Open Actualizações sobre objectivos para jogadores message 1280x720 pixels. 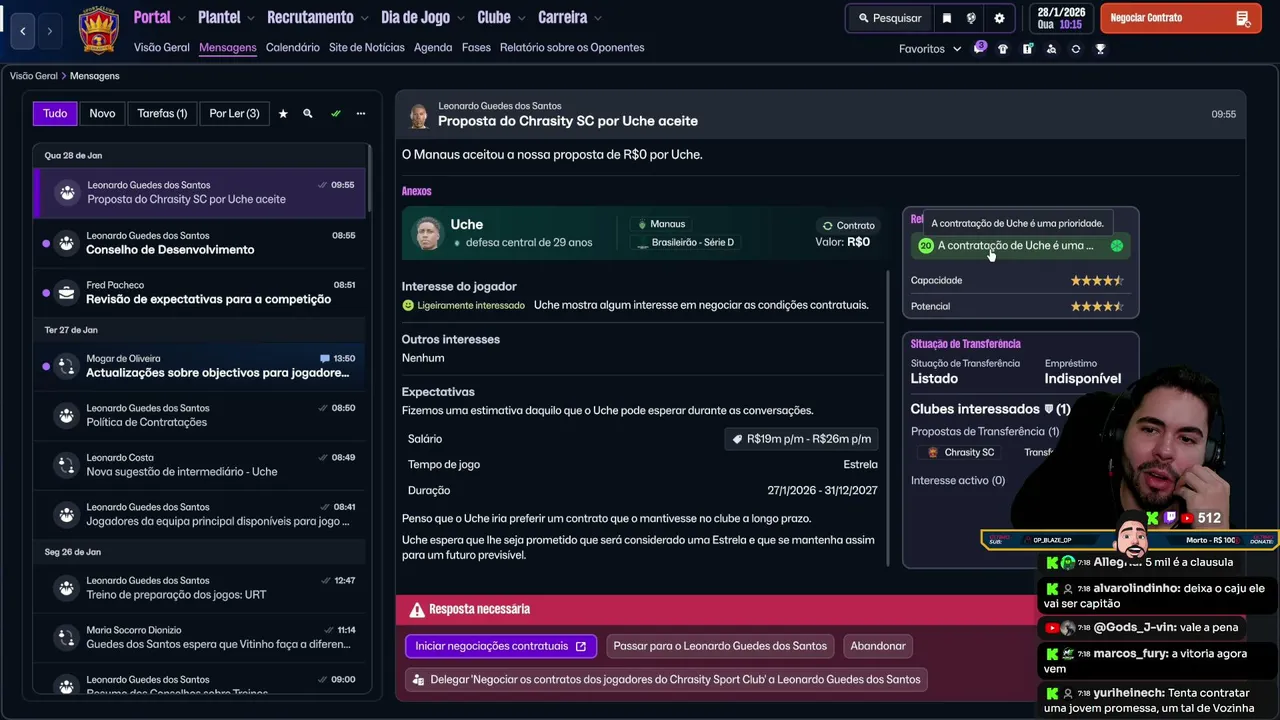tap(201, 366)
